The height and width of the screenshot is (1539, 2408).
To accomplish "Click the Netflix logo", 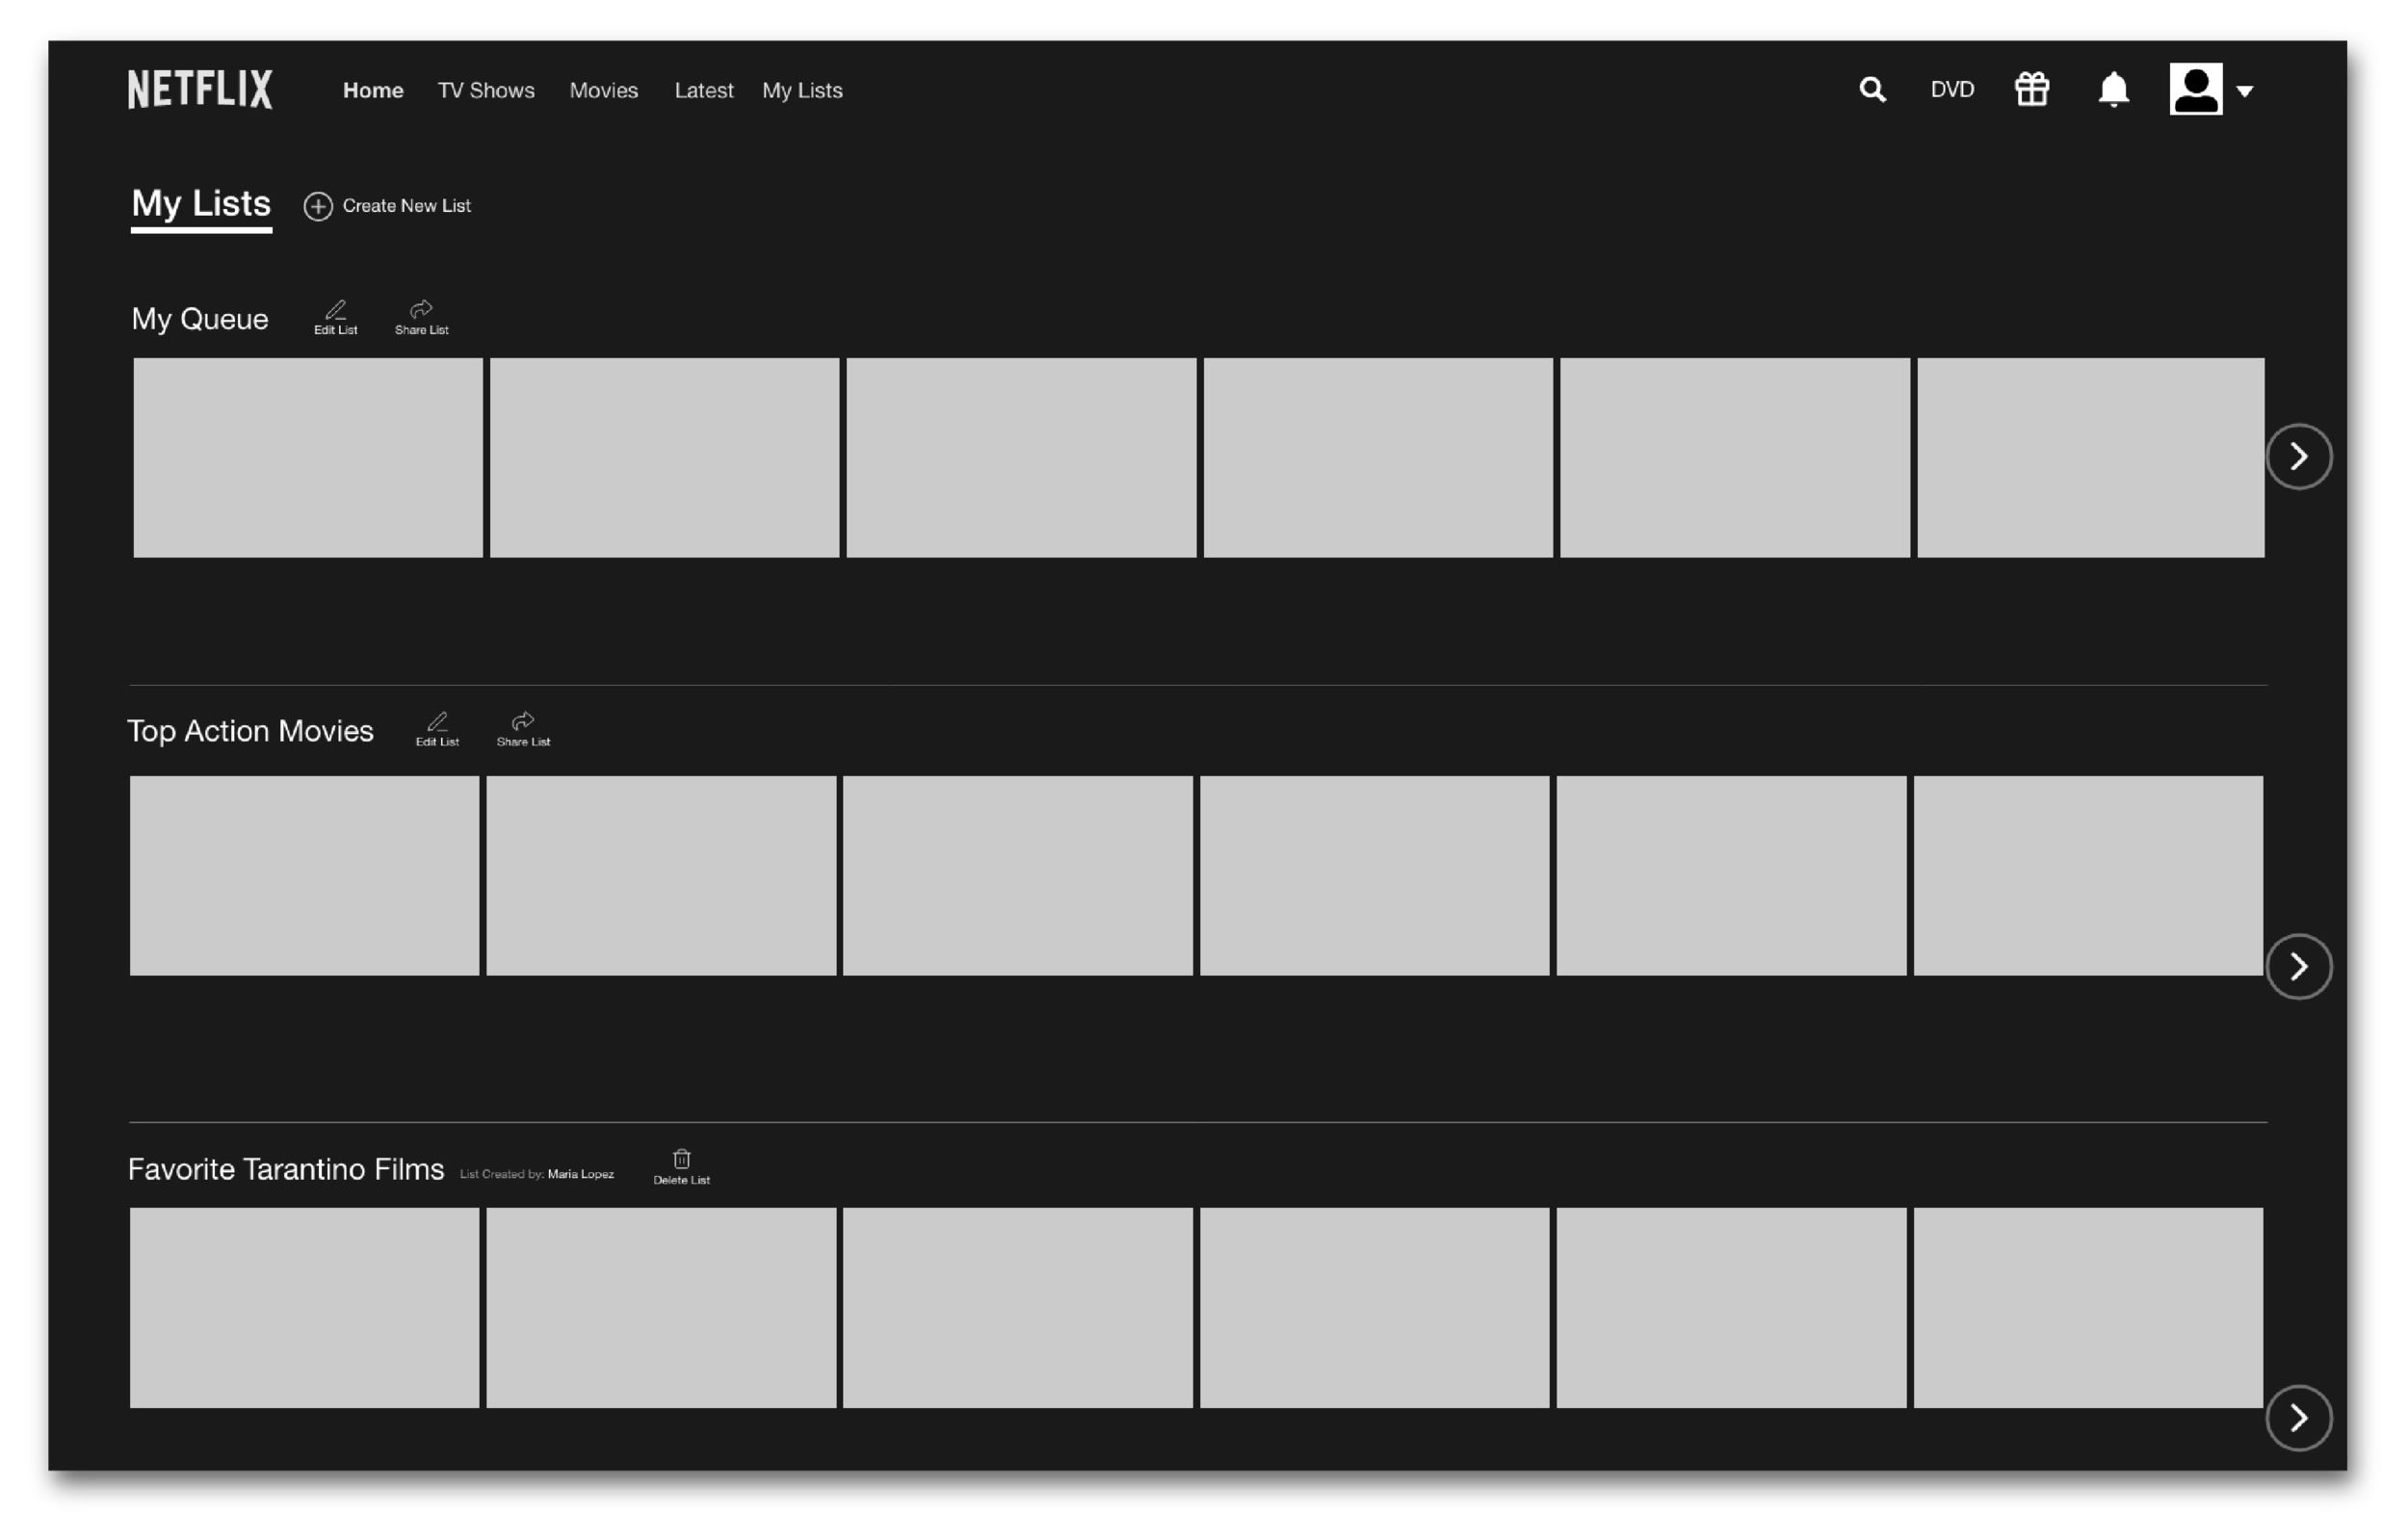I will click(x=200, y=89).
